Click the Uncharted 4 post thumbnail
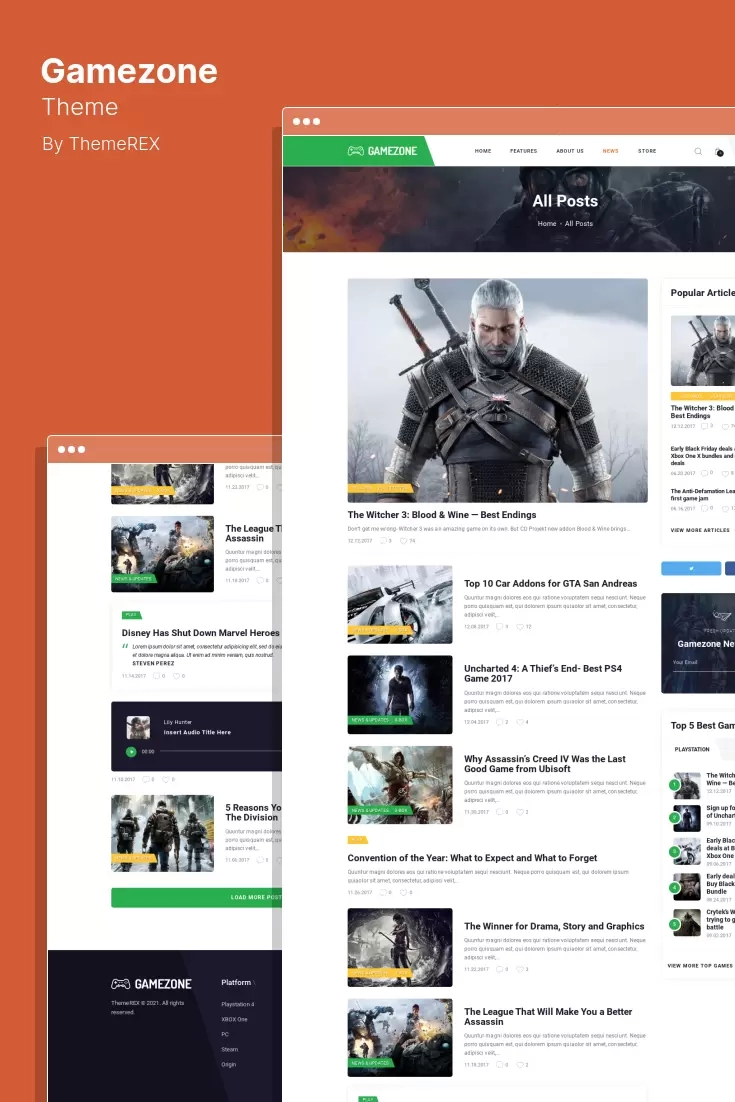This screenshot has width=735, height=1102. click(x=400, y=694)
